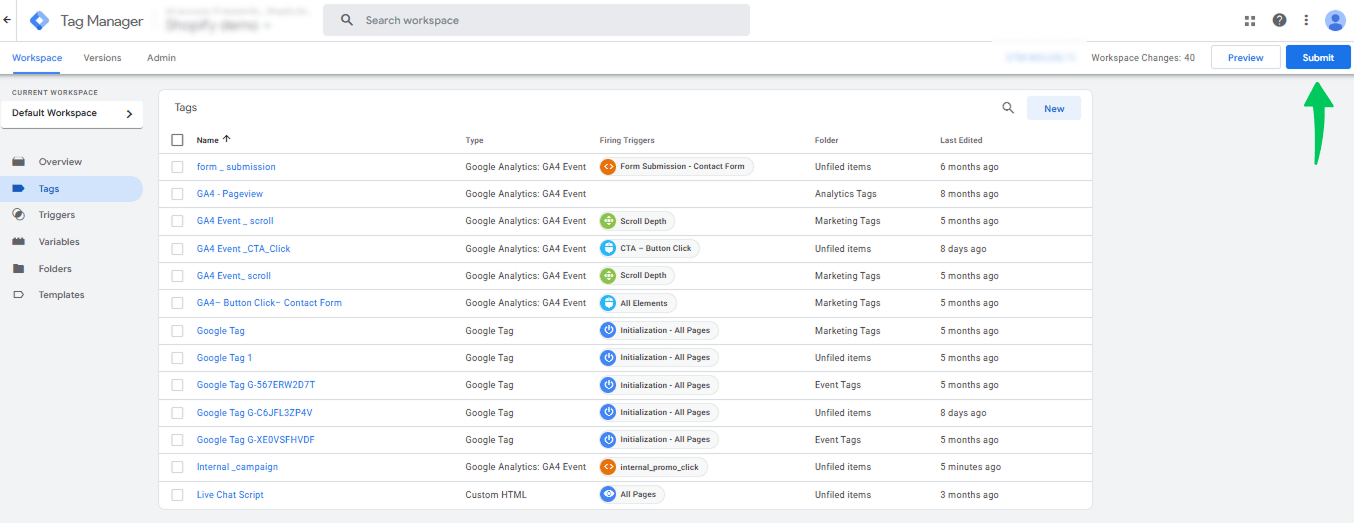Image resolution: width=1354 pixels, height=523 pixels.
Task: Click the Folders sidebar icon
Action: click(18, 269)
